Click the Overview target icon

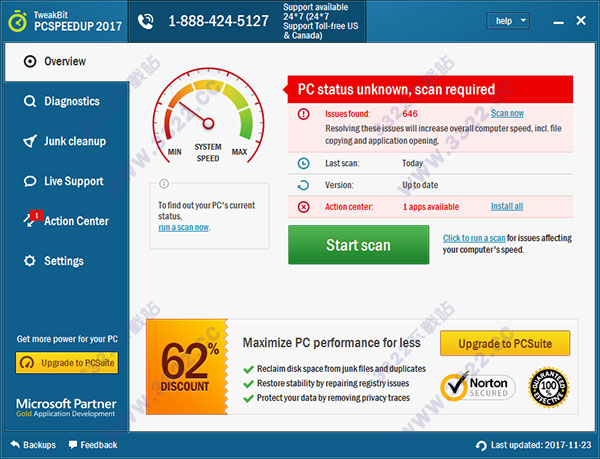(30, 61)
